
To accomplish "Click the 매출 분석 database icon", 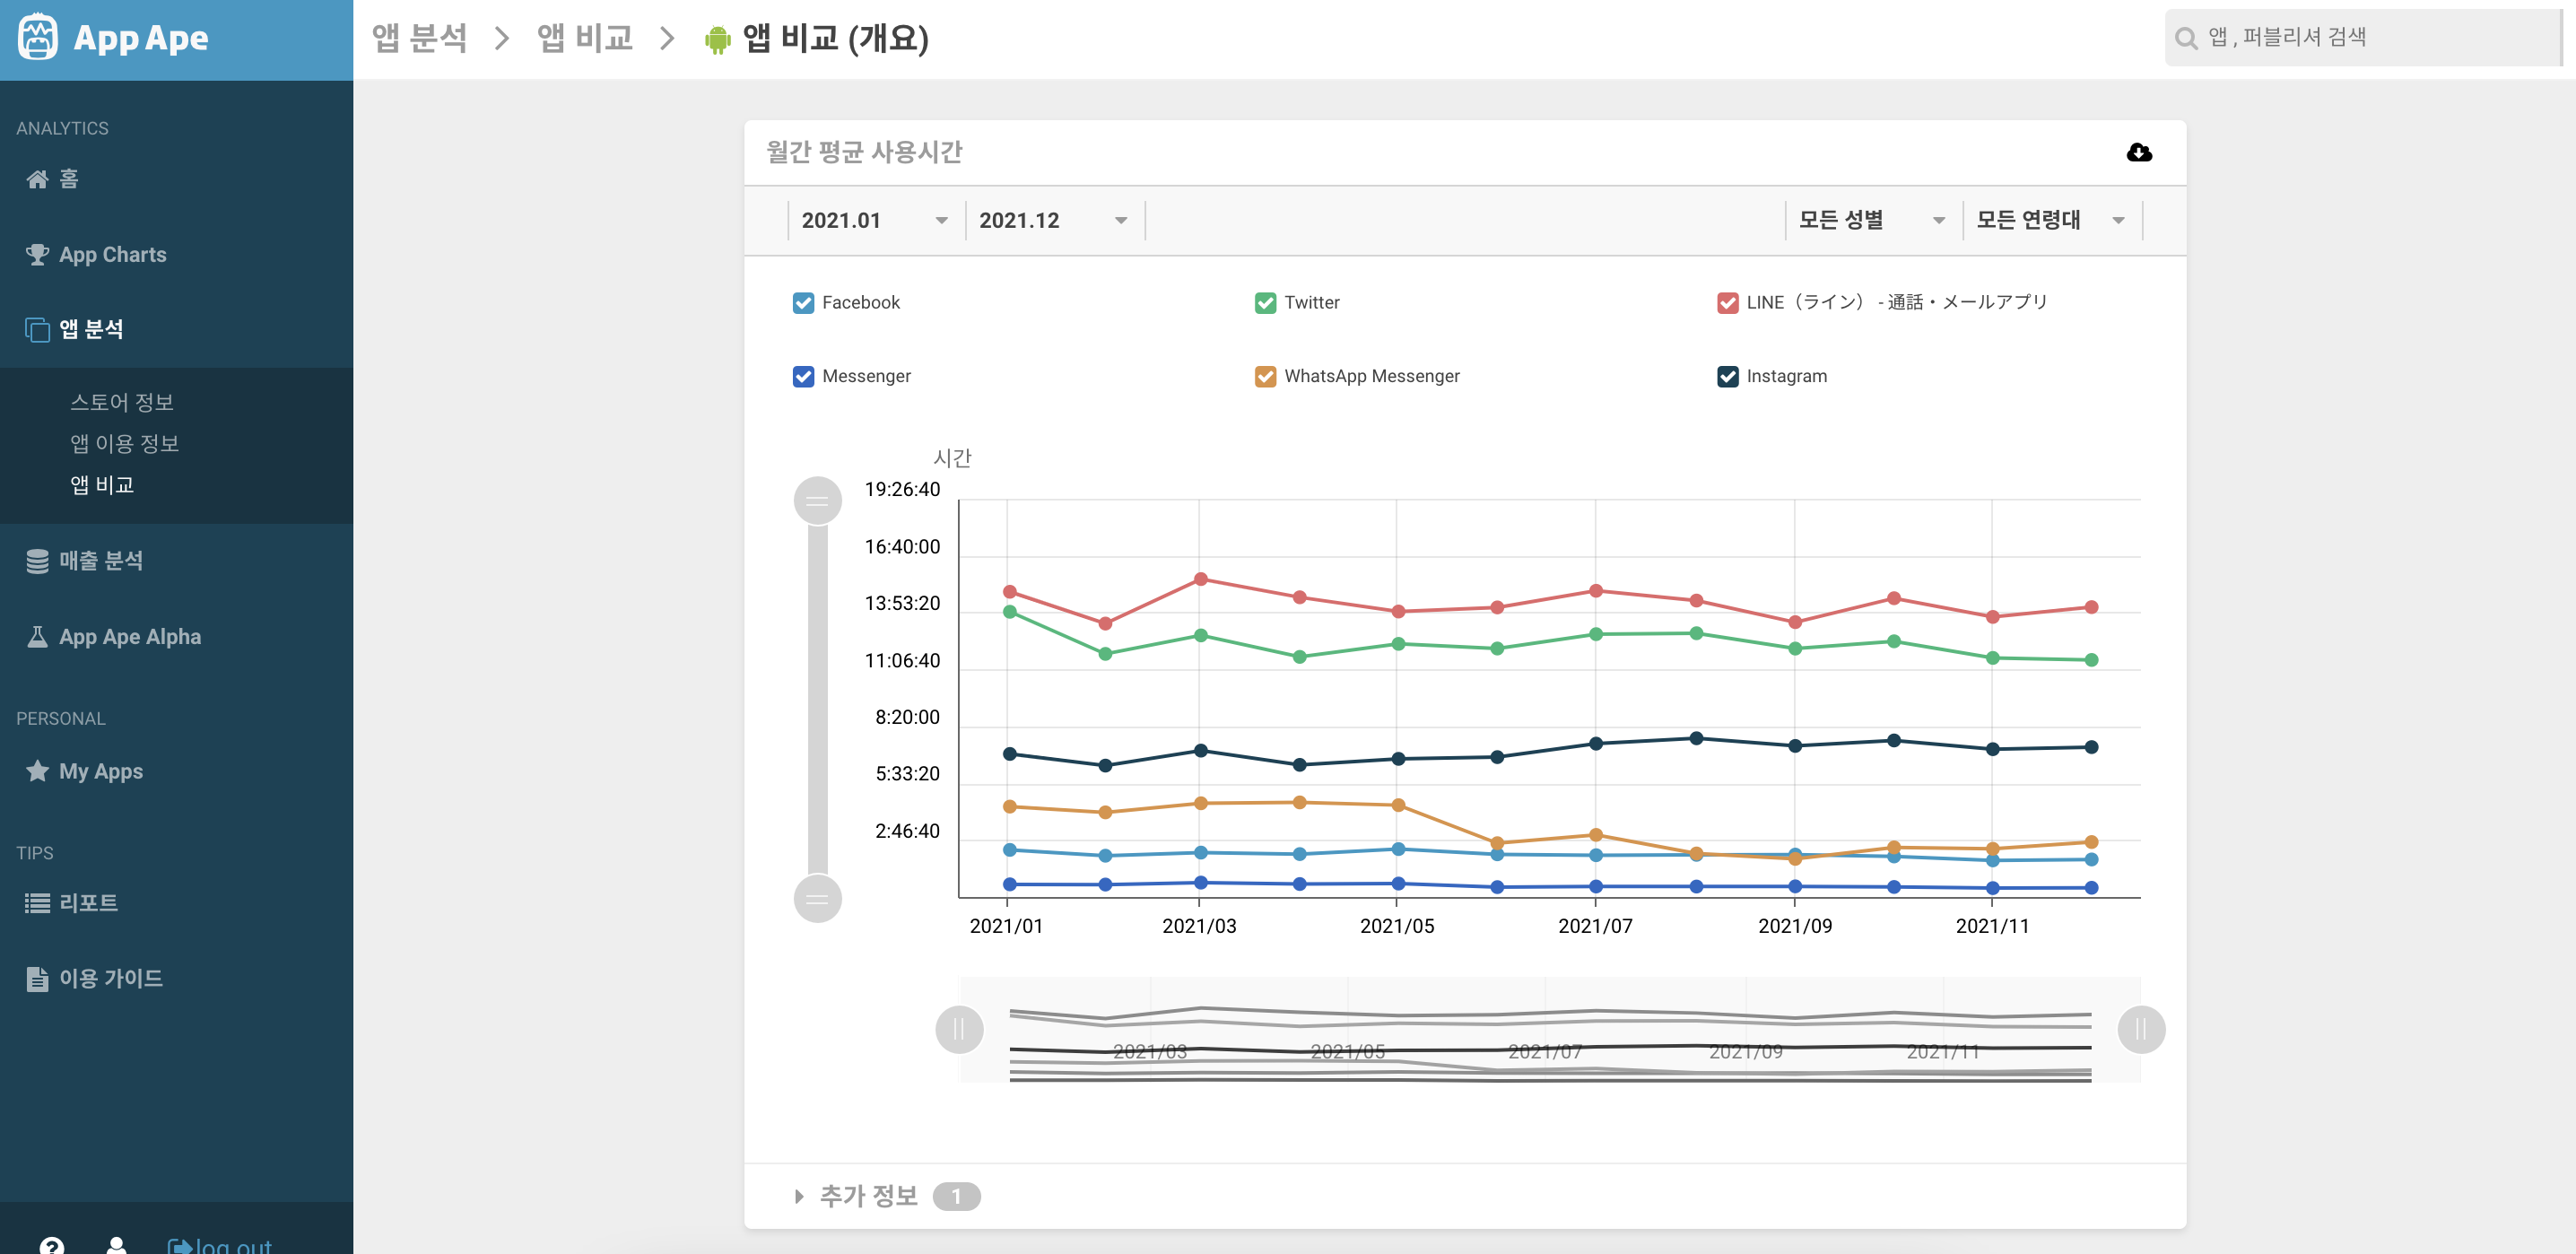I will click(37, 561).
